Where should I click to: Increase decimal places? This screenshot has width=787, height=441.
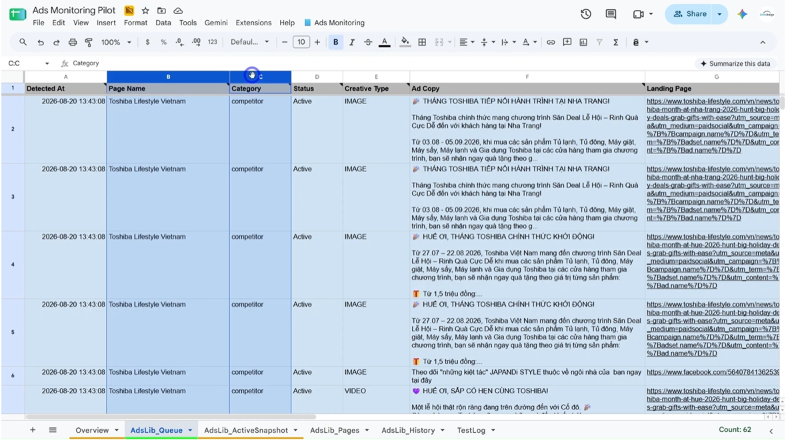(196, 43)
